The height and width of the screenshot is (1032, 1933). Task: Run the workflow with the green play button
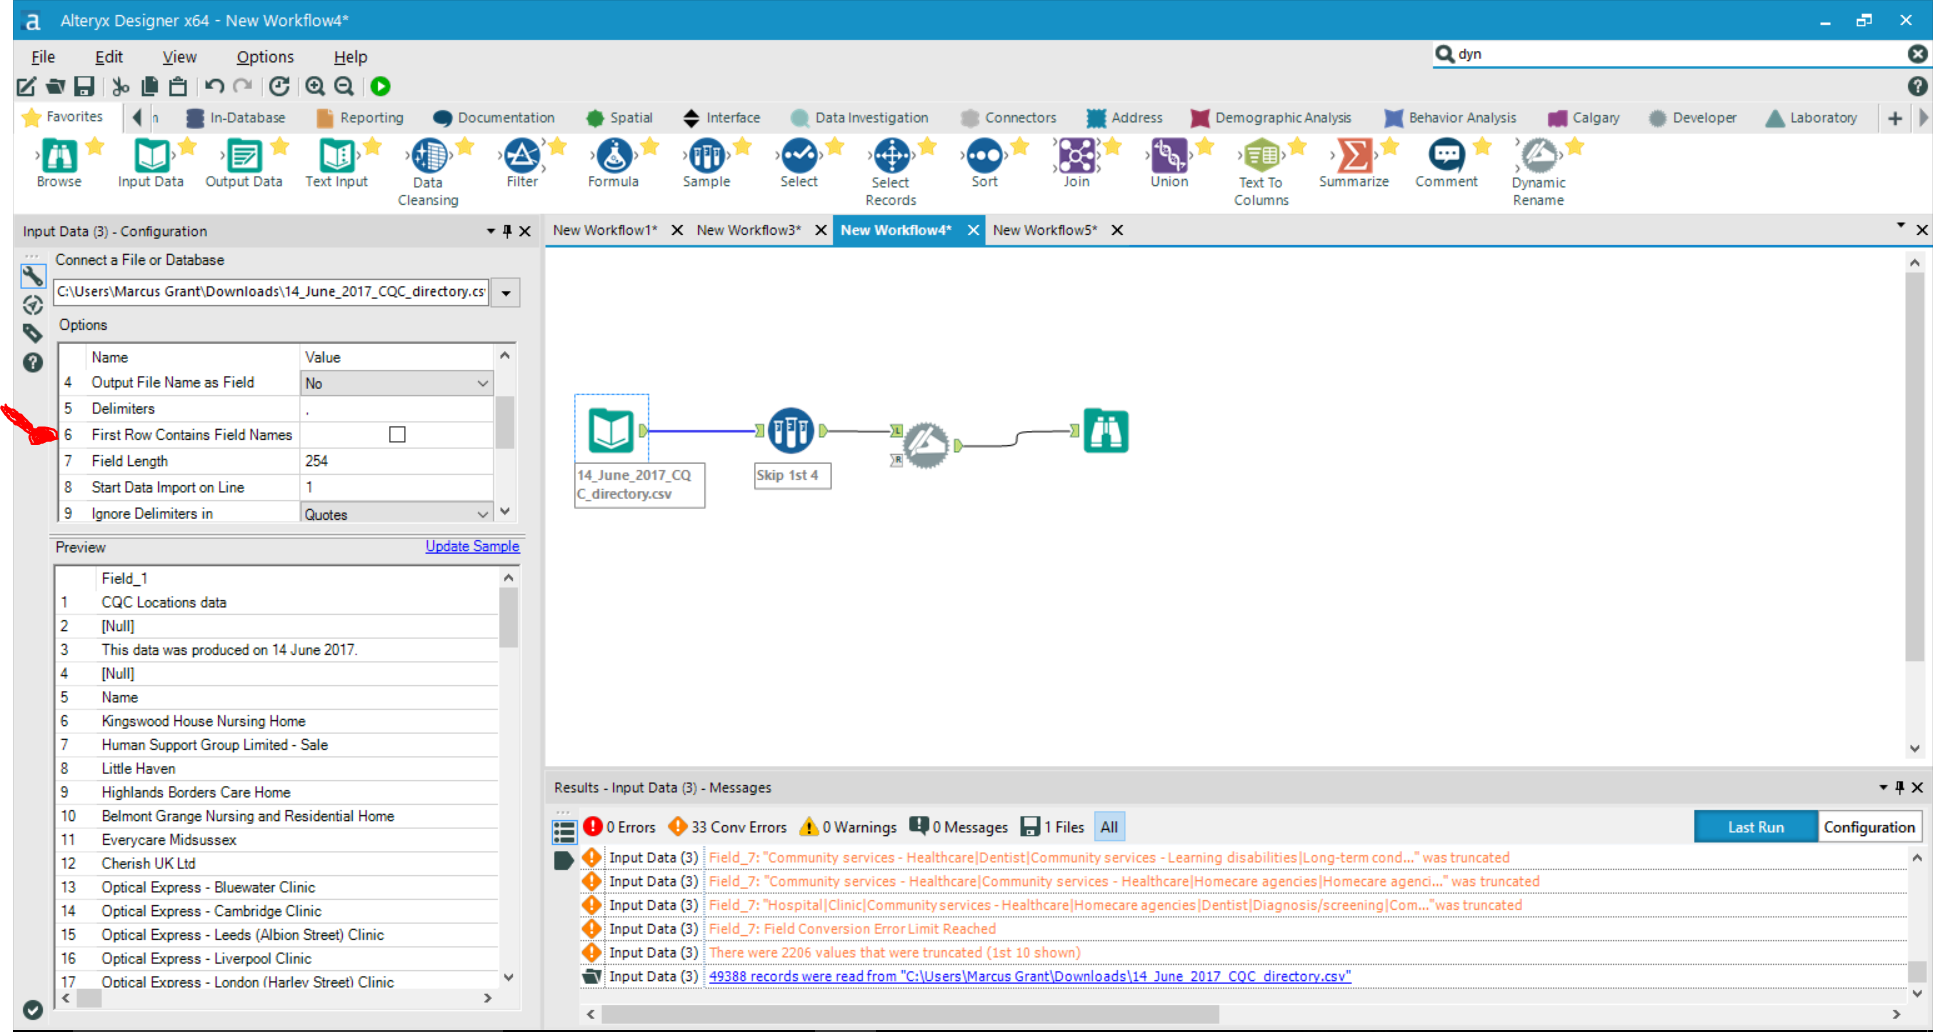(381, 87)
